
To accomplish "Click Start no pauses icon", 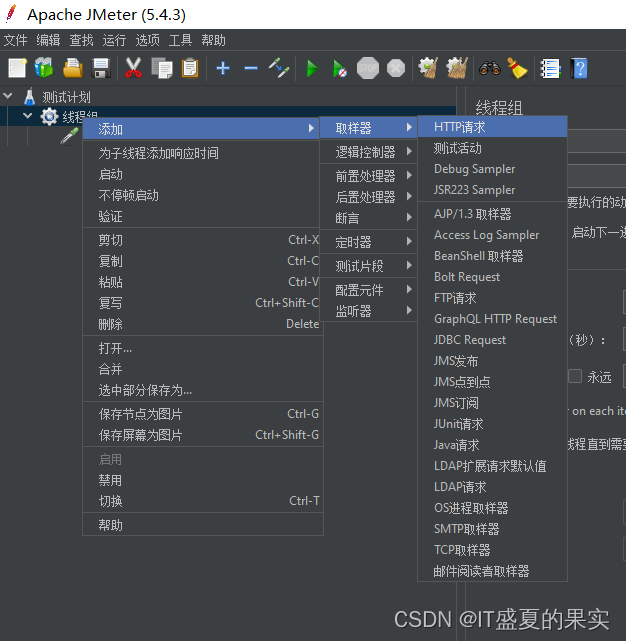I will pos(340,68).
